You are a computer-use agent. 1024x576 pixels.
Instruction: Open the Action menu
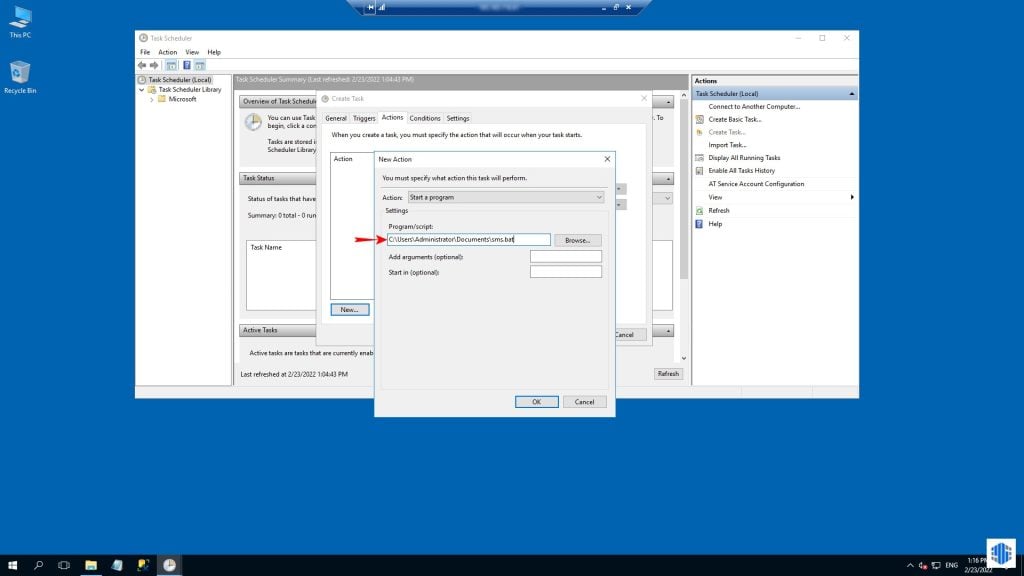pyautogui.click(x=166, y=52)
